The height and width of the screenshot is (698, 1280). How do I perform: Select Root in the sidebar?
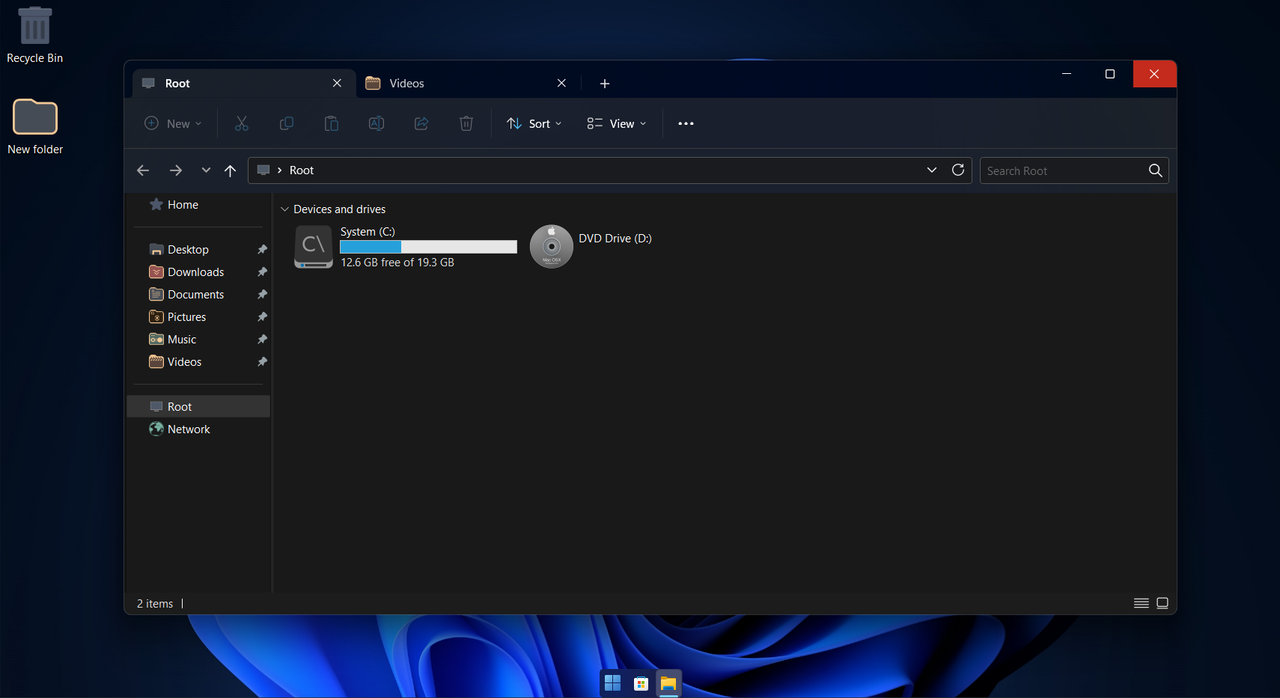tap(198, 406)
